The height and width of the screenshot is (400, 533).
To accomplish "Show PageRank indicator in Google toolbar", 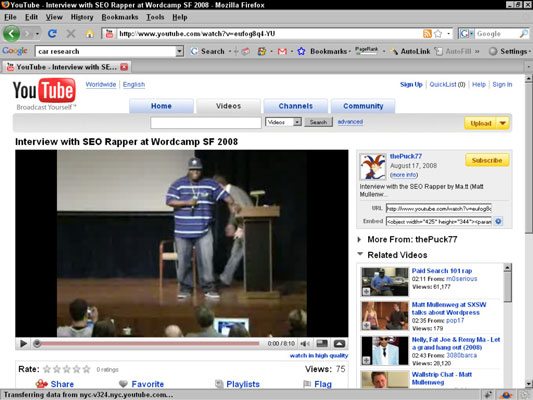I will coord(366,51).
